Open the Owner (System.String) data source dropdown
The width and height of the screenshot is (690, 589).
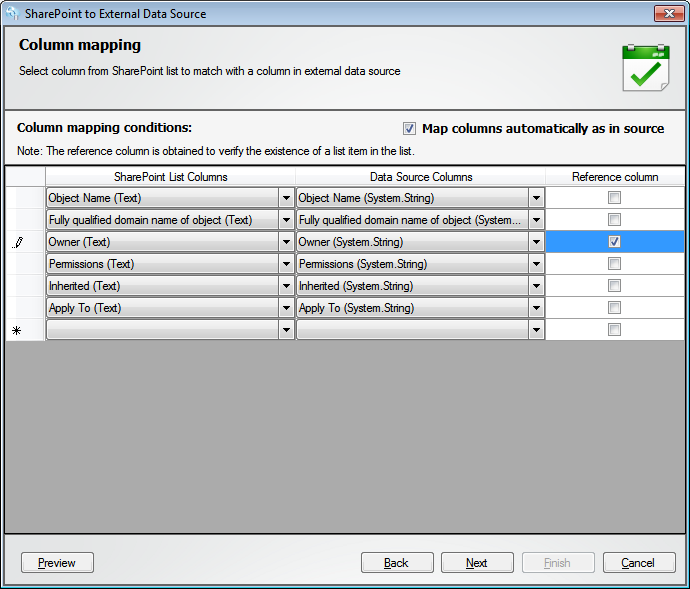tap(536, 242)
